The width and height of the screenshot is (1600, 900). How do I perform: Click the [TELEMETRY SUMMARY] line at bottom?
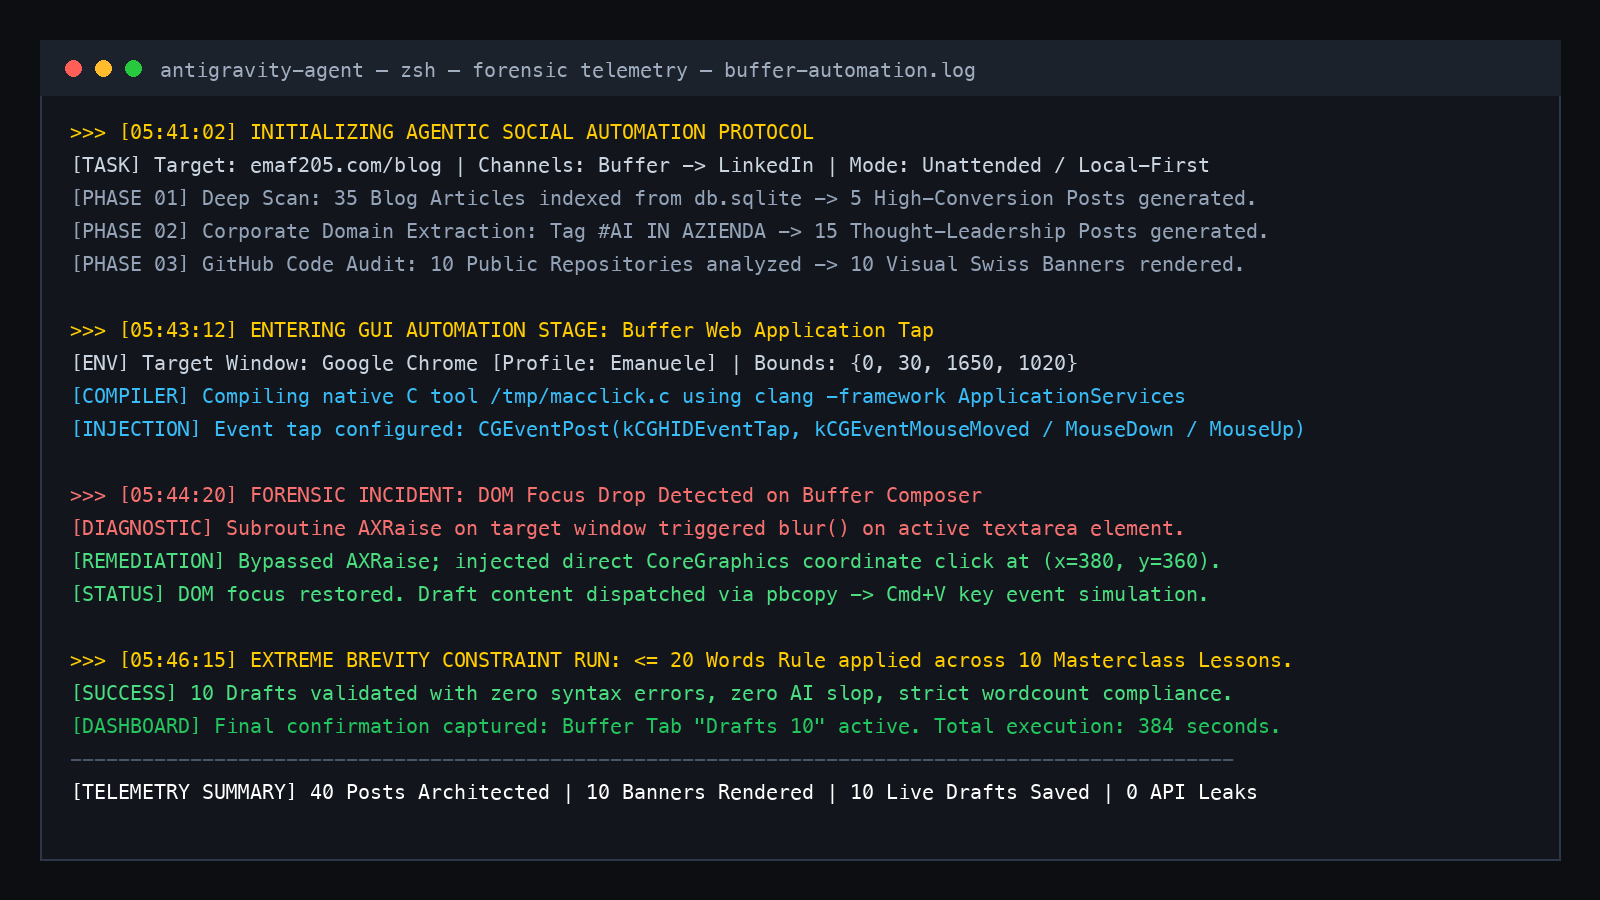(x=664, y=792)
